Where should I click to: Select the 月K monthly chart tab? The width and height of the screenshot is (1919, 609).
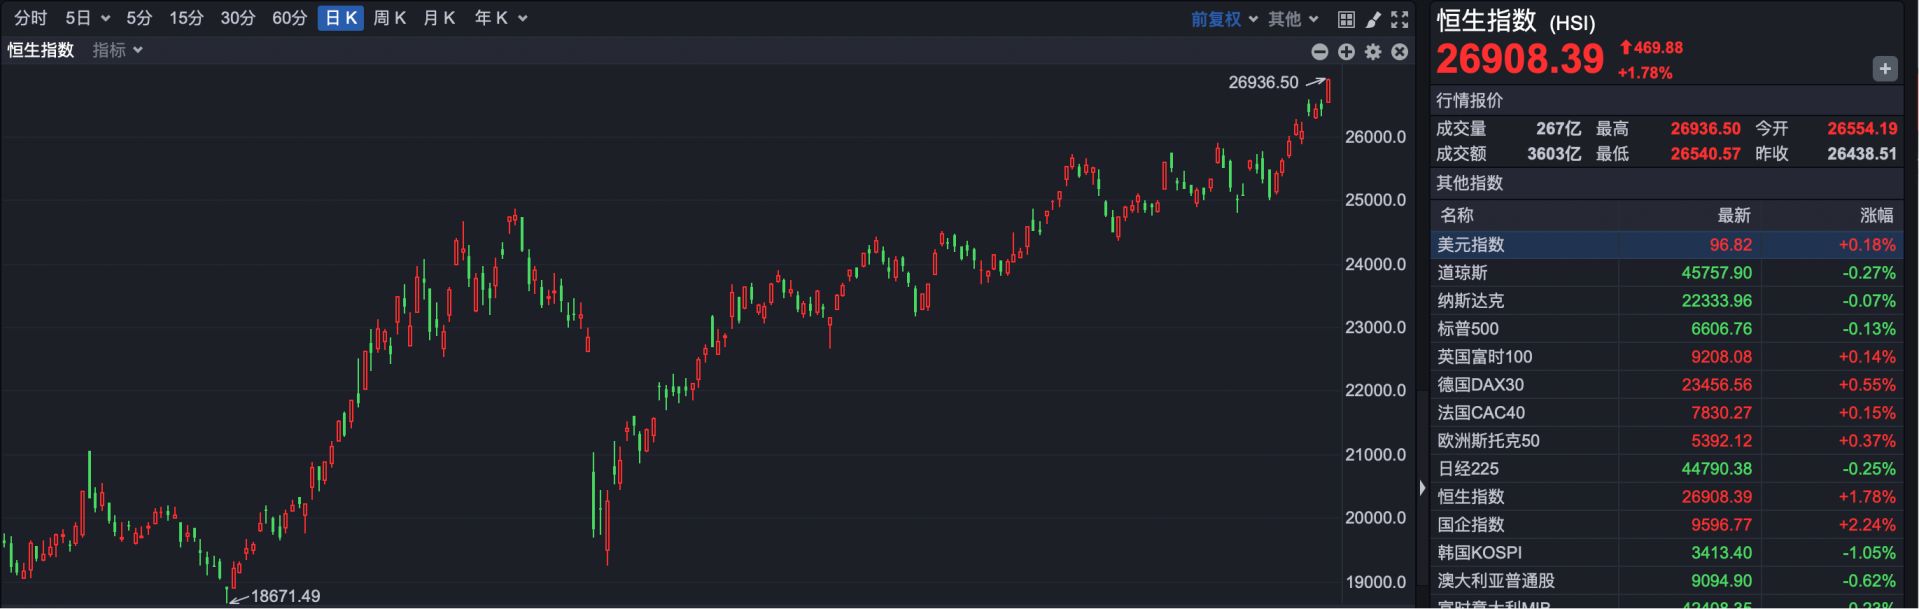point(439,18)
